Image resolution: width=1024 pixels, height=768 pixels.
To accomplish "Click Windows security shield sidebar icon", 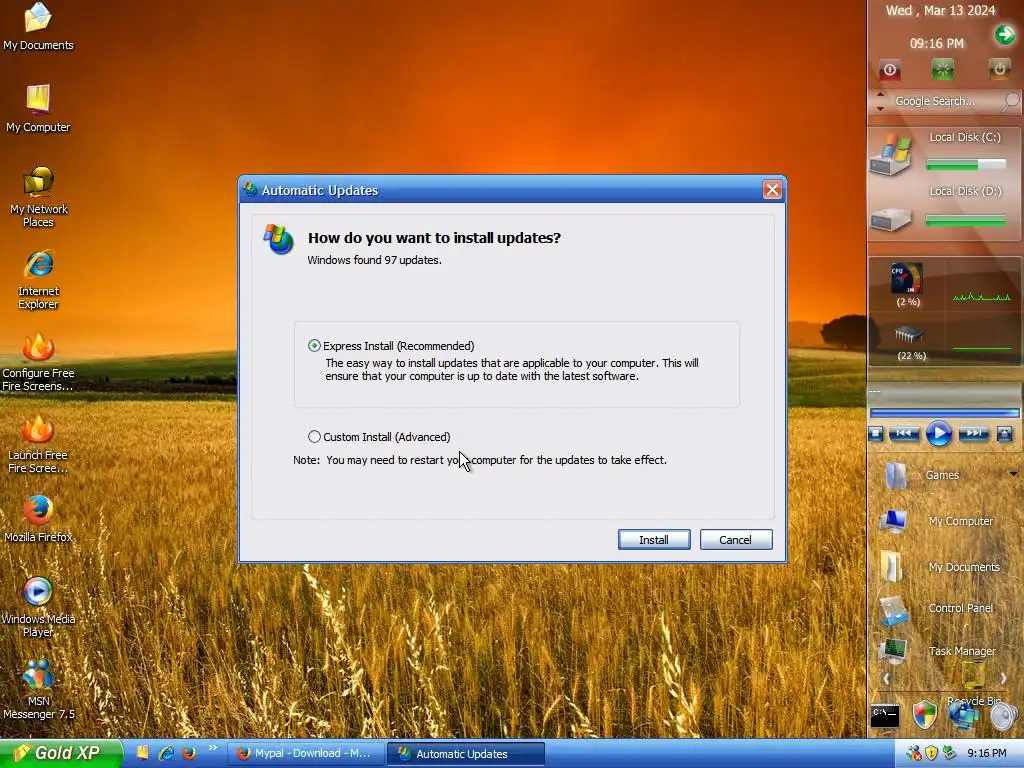I will tap(924, 714).
